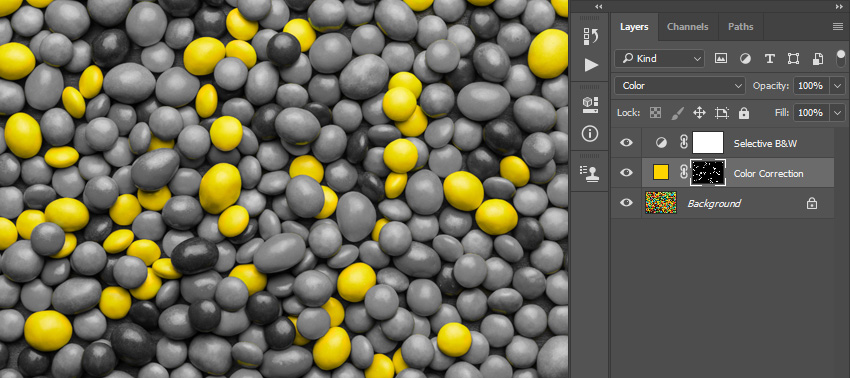Open the Kind filter type dropdown
Viewport: 850px width, 378px height.
(x=659, y=59)
